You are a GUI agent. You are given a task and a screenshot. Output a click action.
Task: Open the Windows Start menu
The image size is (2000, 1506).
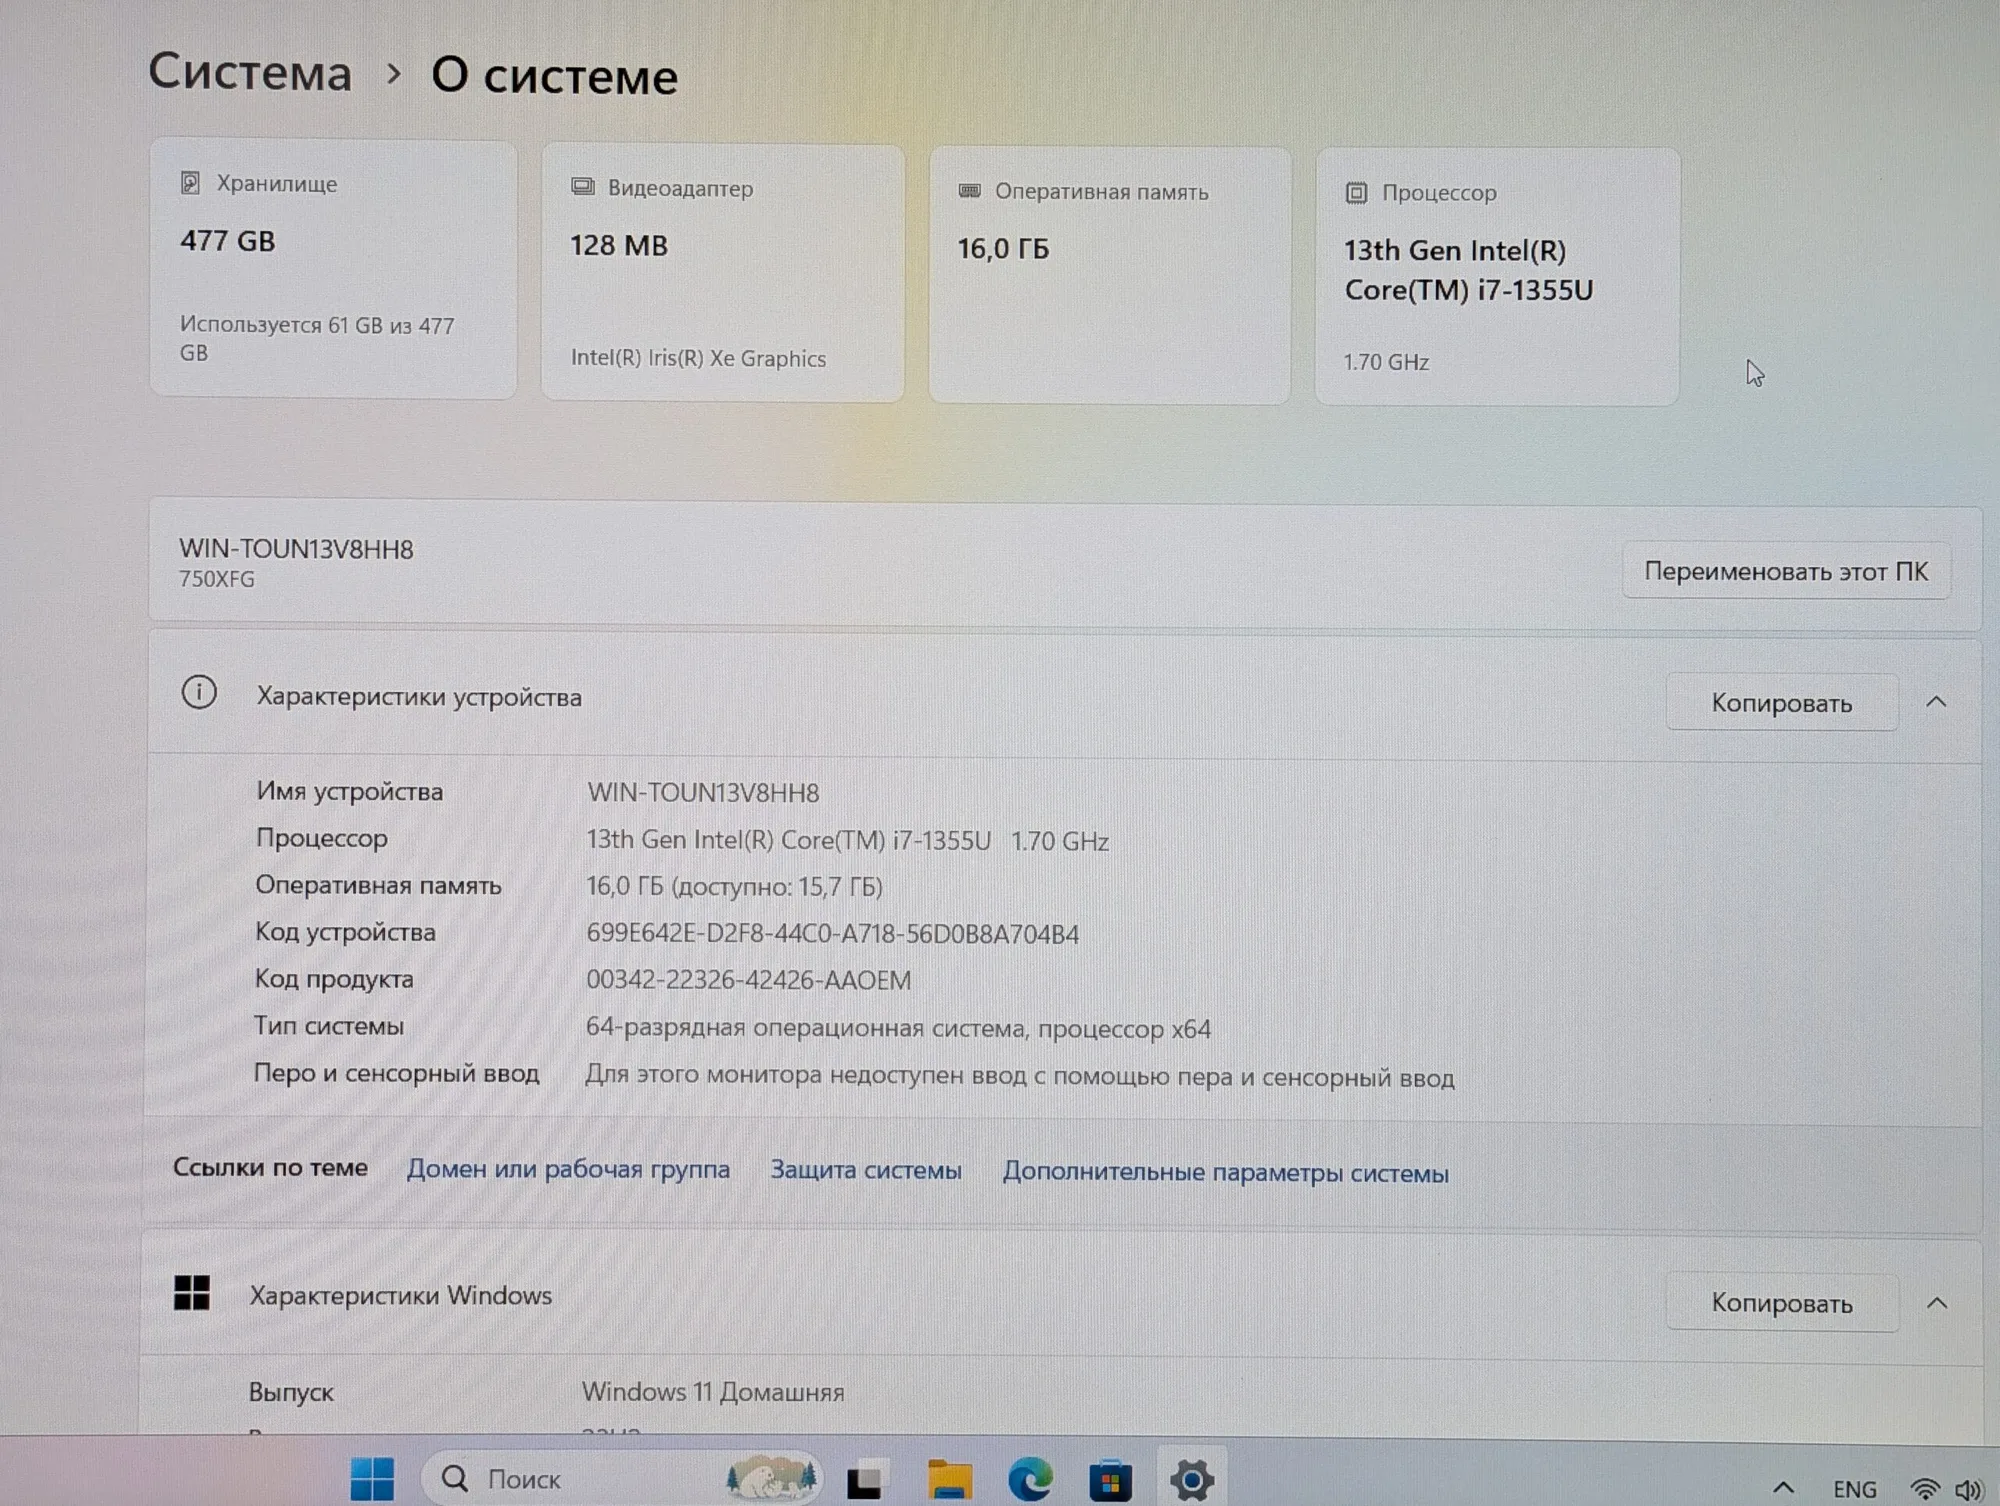[x=372, y=1479]
